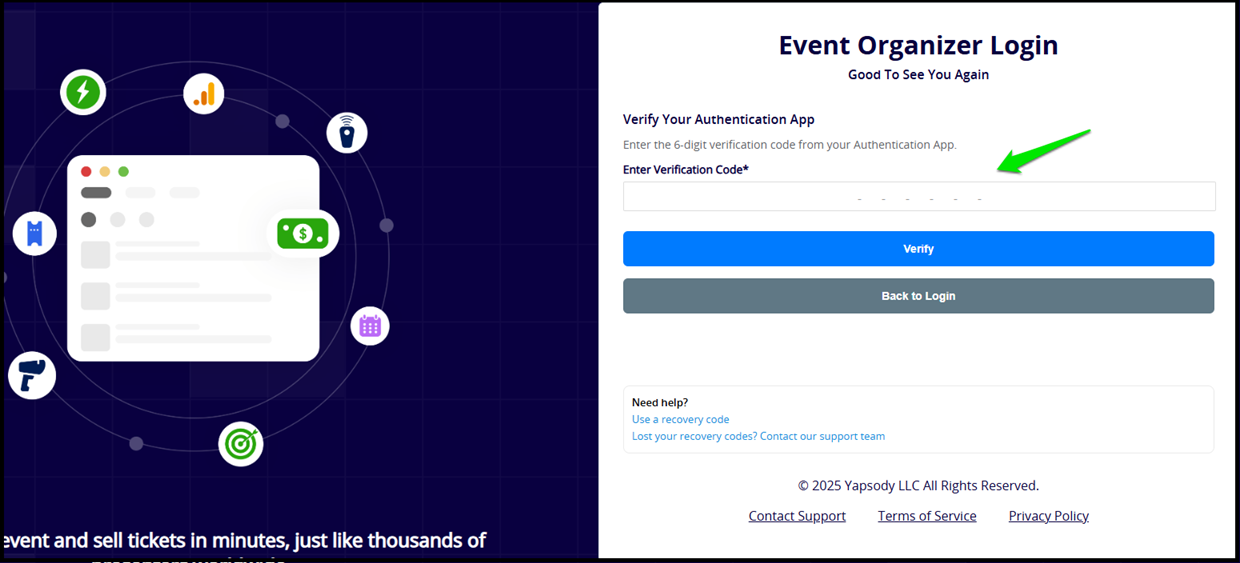Select the orange bar chart analytics icon
This screenshot has width=1240, height=563.
click(x=204, y=94)
